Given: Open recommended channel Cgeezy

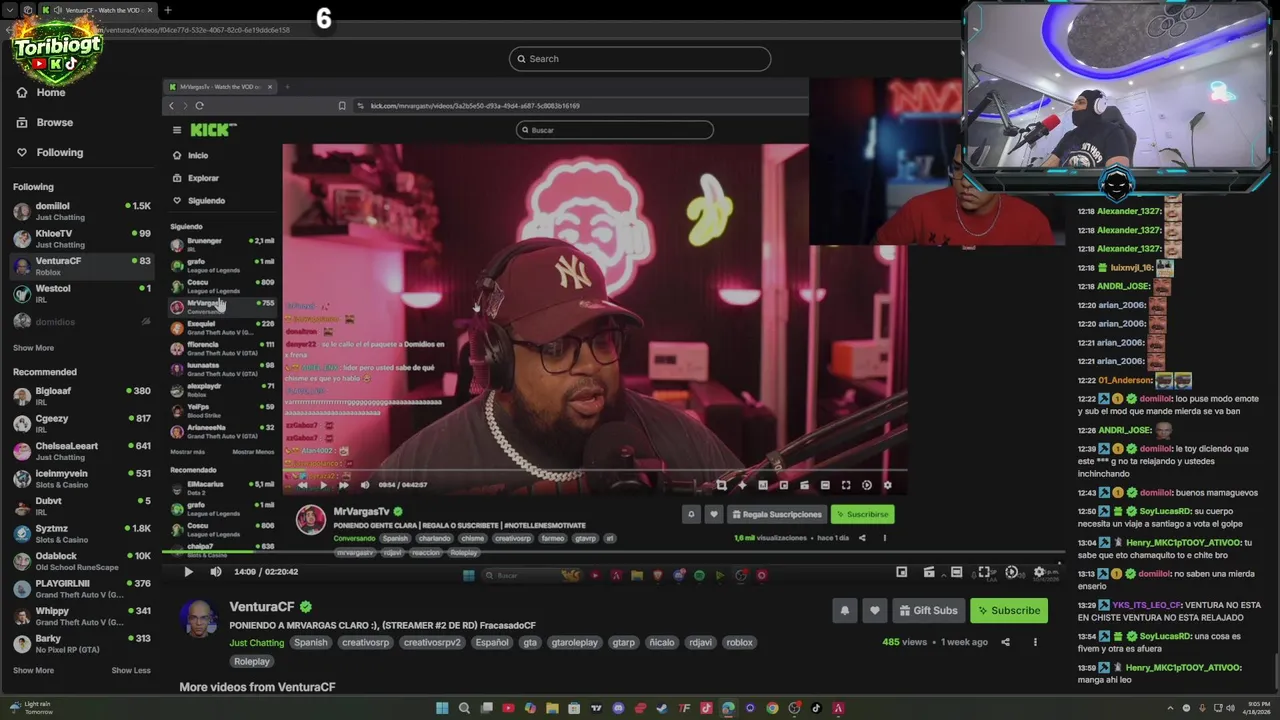Looking at the screenshot, I should click(81, 424).
